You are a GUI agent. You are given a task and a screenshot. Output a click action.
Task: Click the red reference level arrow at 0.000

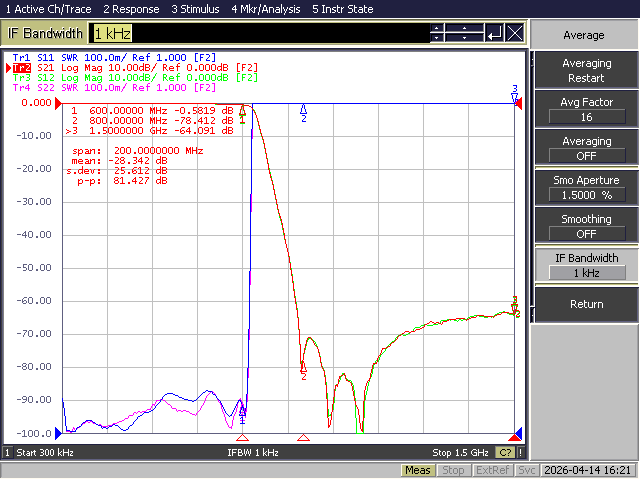tap(58, 103)
